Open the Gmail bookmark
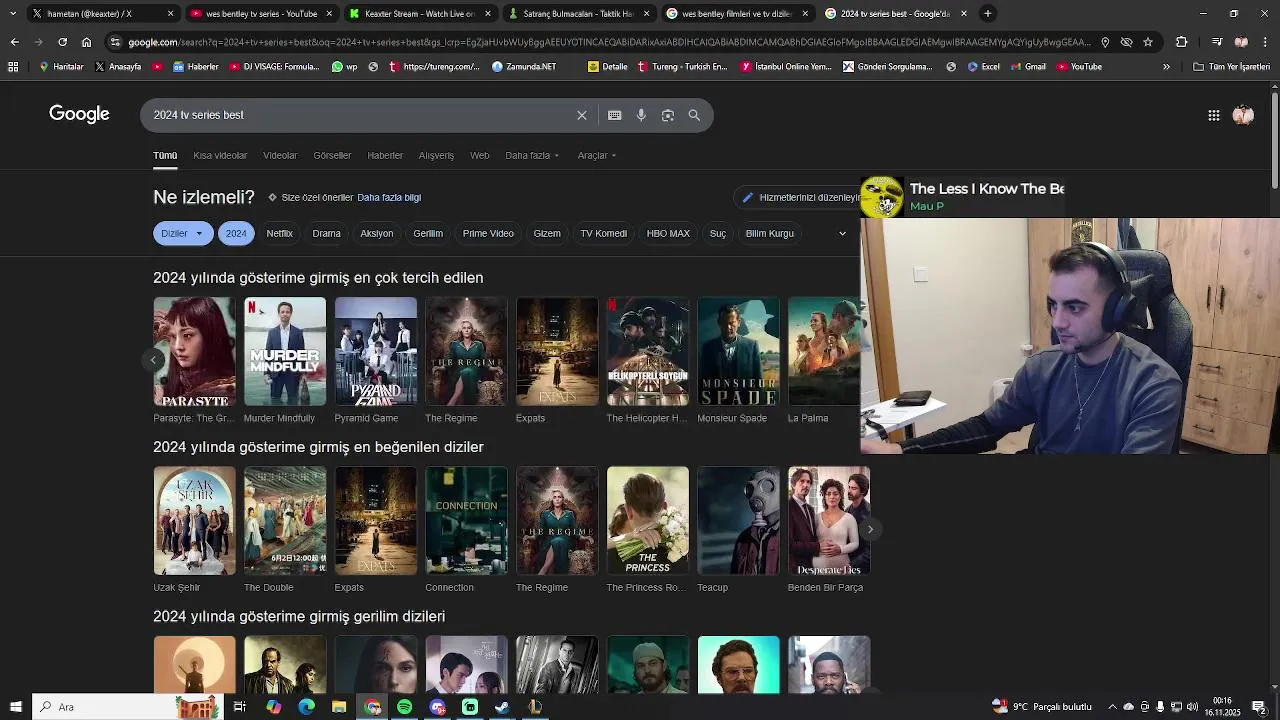The height and width of the screenshot is (720, 1280). tap(1028, 67)
